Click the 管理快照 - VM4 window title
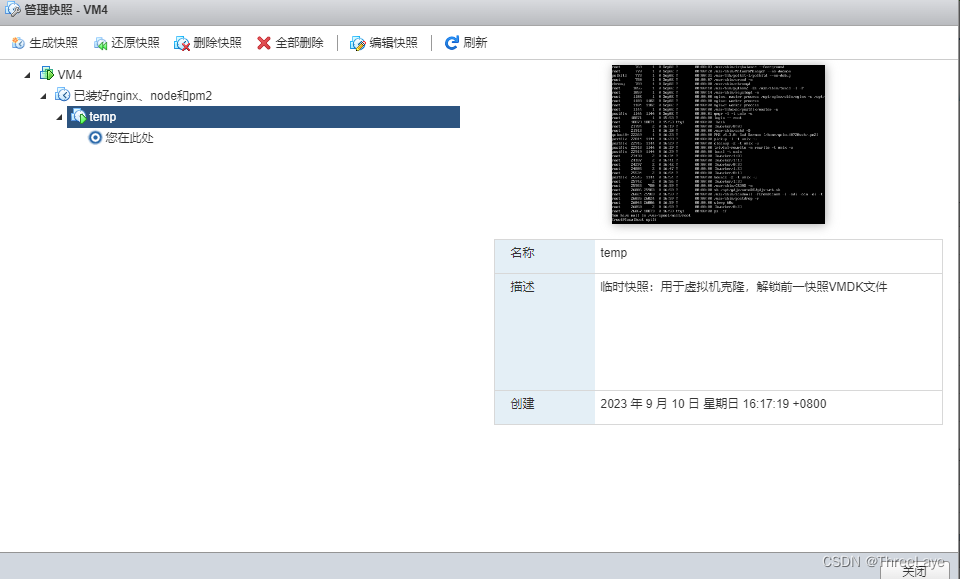 point(66,10)
